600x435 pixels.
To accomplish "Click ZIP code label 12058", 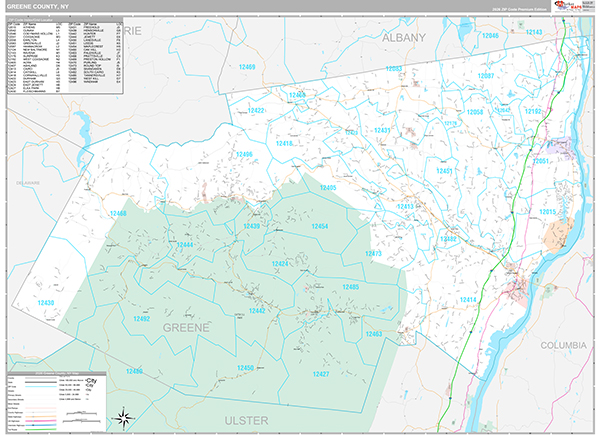I will click(x=474, y=112).
